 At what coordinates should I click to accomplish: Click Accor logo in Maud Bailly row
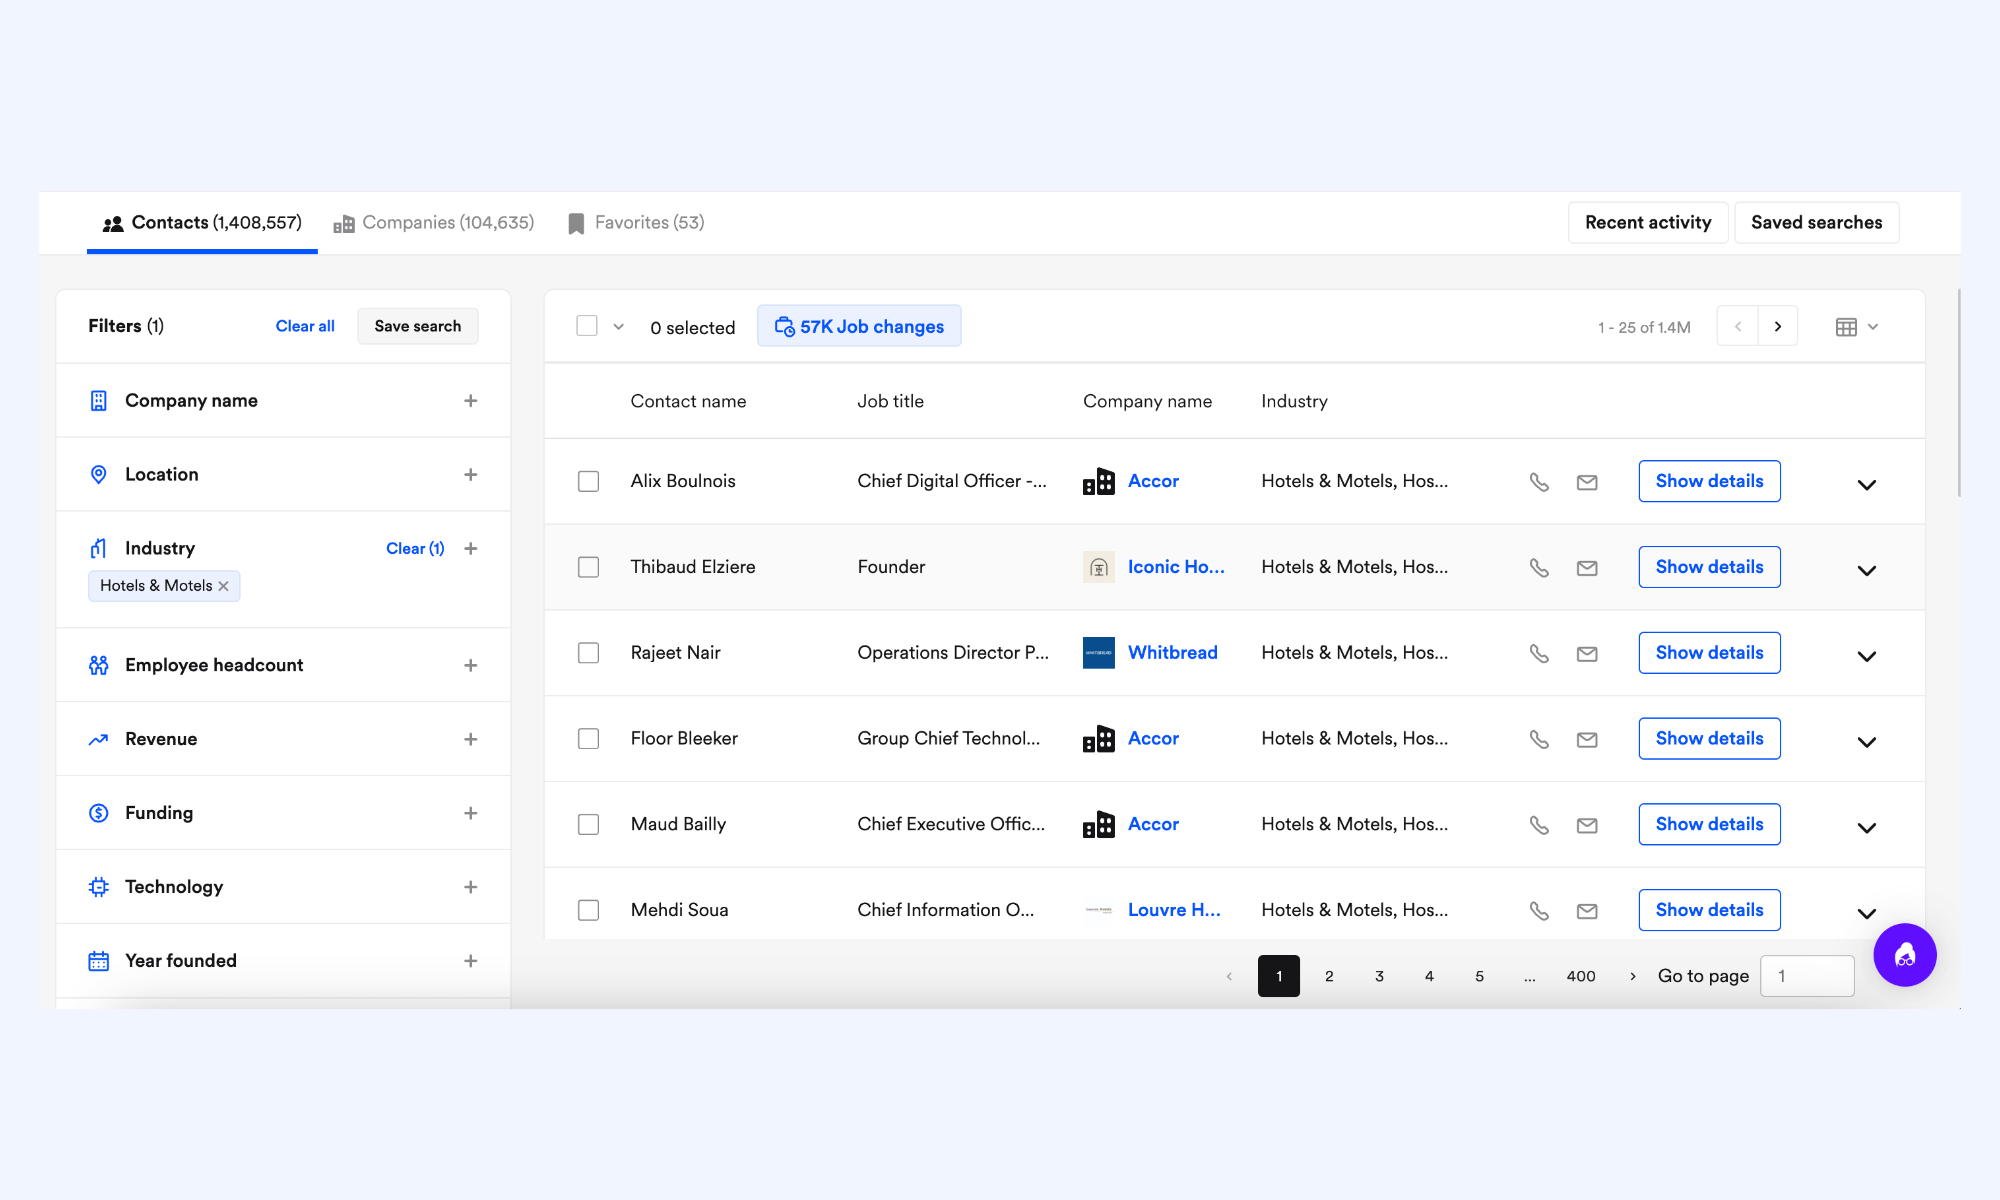(x=1099, y=825)
